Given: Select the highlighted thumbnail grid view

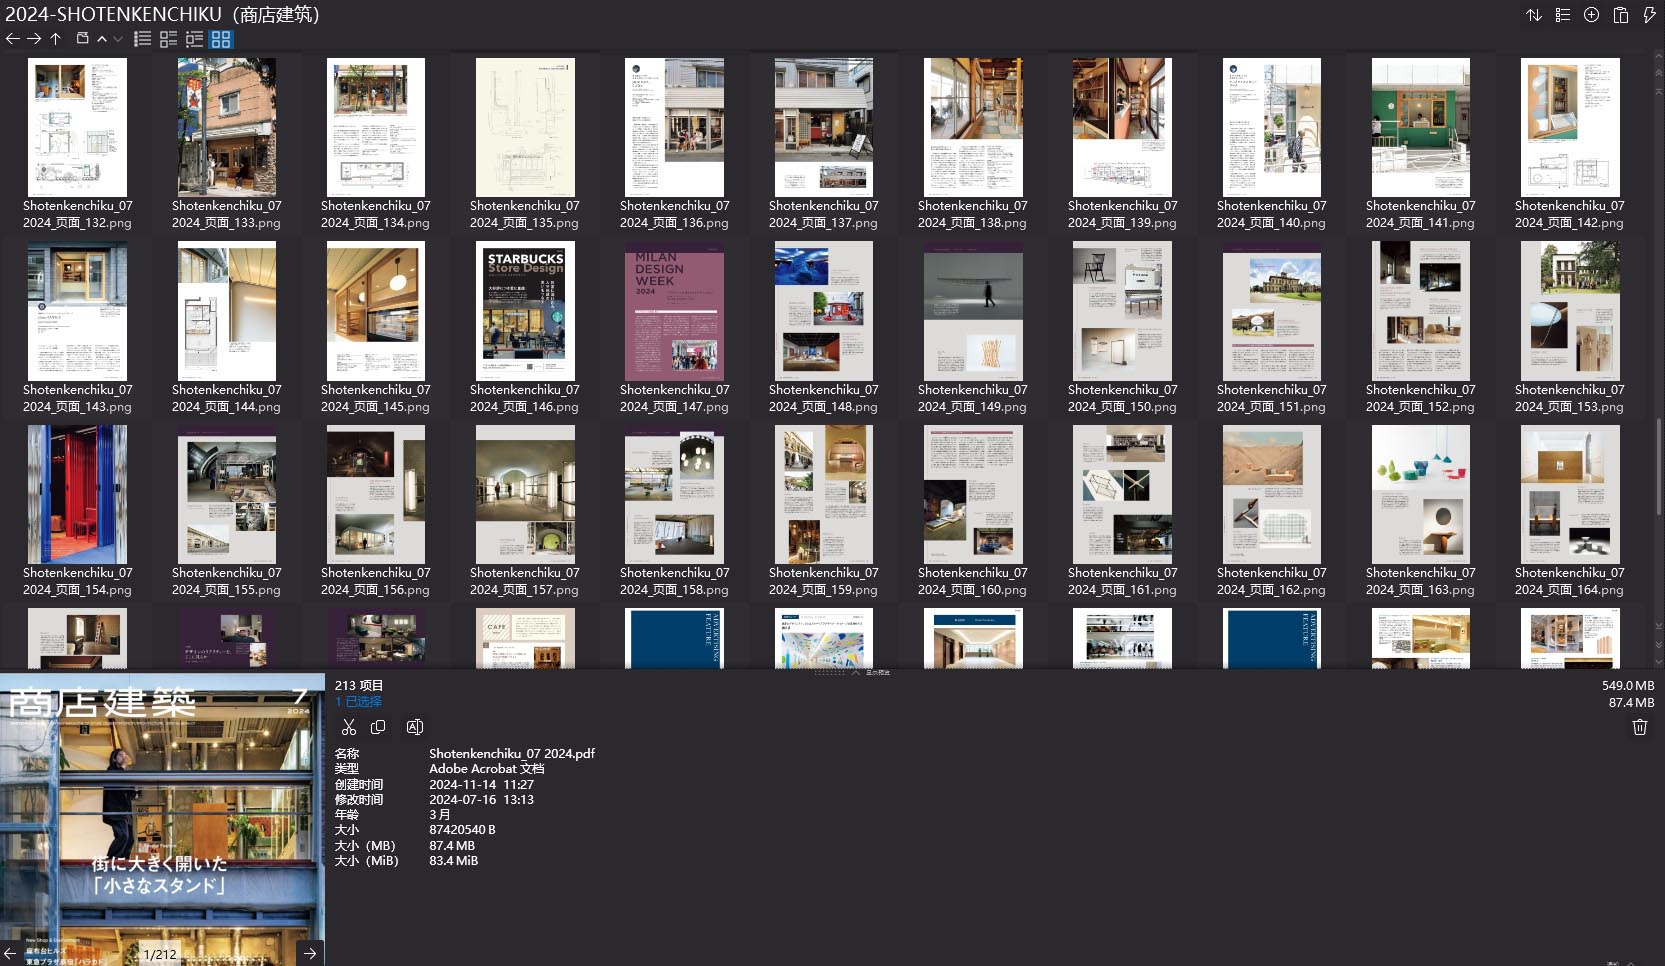Looking at the screenshot, I should pyautogui.click(x=221, y=39).
